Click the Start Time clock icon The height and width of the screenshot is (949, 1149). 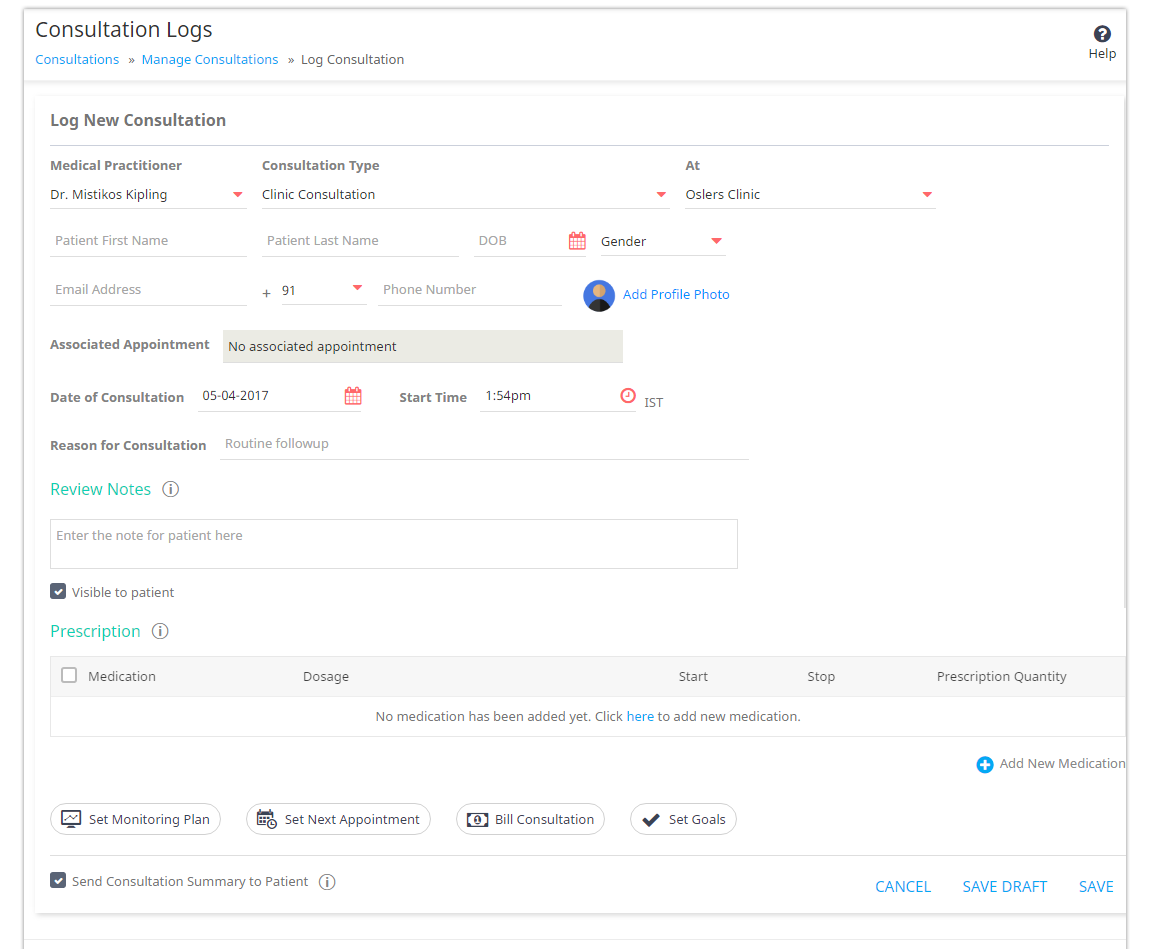[x=628, y=396]
